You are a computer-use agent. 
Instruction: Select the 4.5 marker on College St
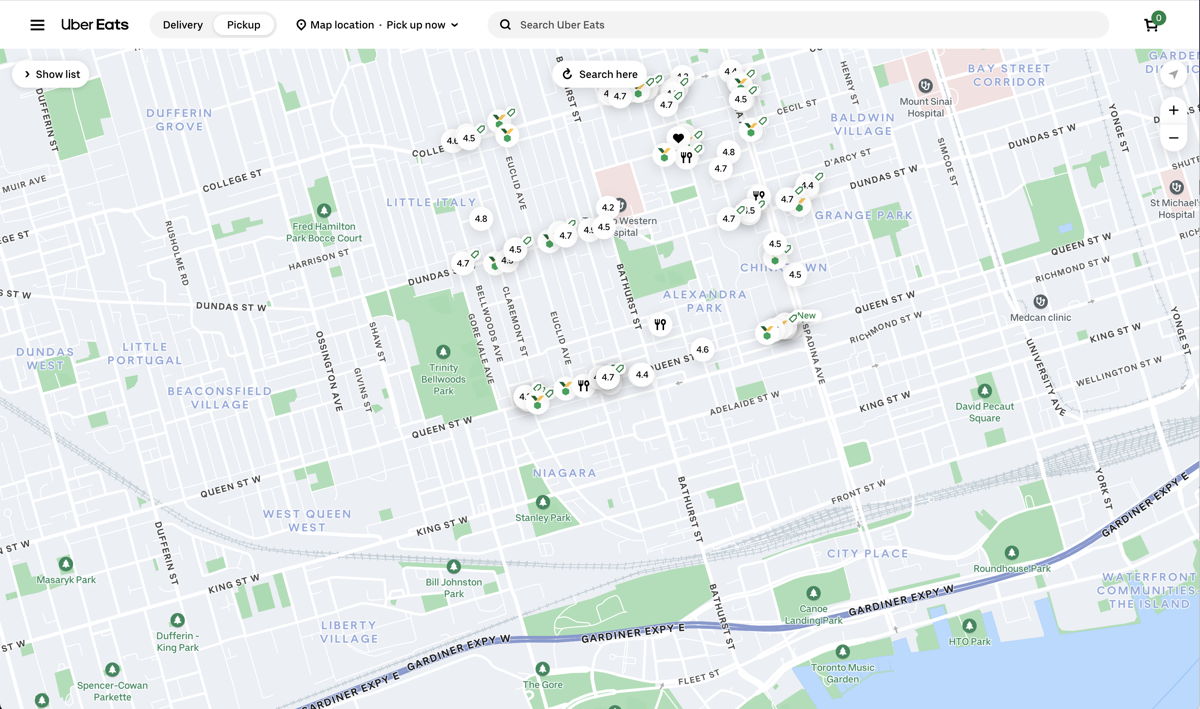coord(469,139)
